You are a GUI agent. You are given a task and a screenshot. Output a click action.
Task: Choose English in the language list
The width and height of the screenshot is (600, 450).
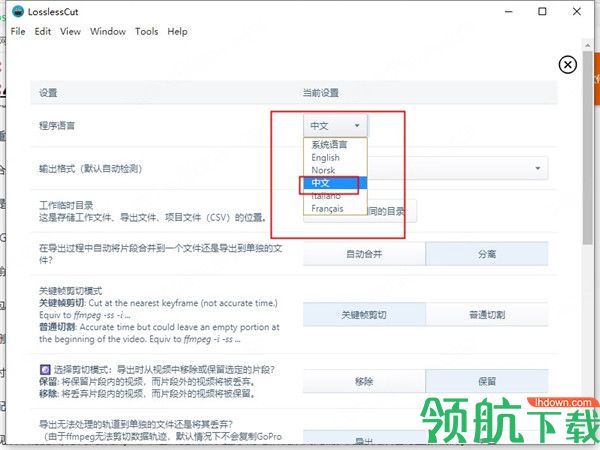(x=335, y=157)
